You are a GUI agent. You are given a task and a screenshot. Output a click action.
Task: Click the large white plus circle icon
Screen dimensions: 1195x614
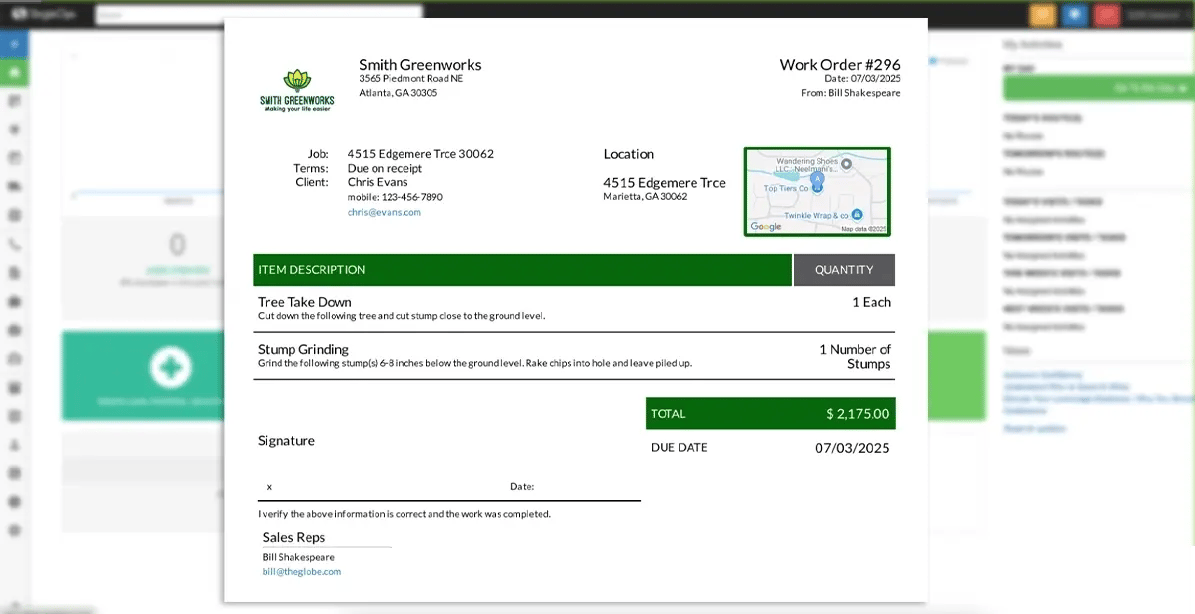(x=170, y=367)
